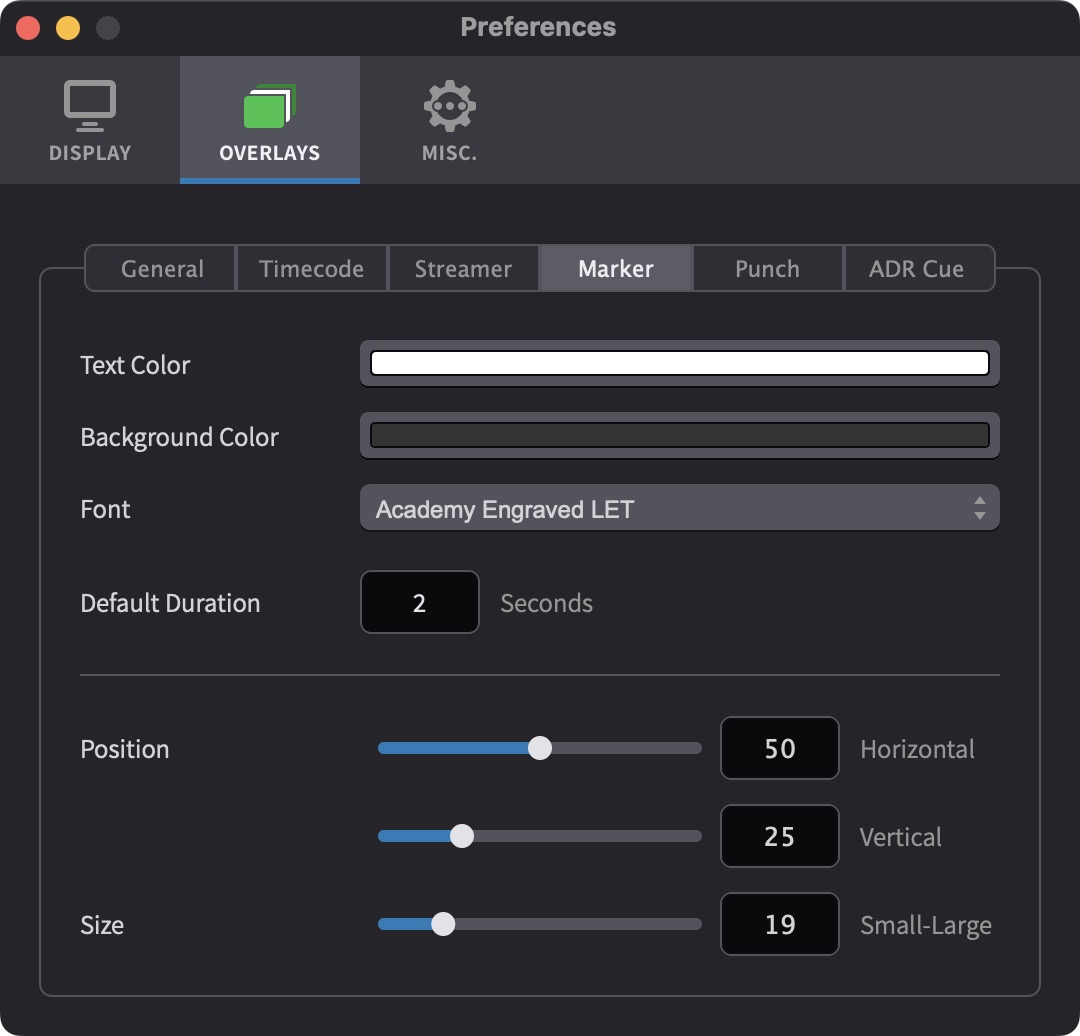The height and width of the screenshot is (1036, 1080).
Task: Click the Horizontal position slider handle
Action: click(x=540, y=748)
